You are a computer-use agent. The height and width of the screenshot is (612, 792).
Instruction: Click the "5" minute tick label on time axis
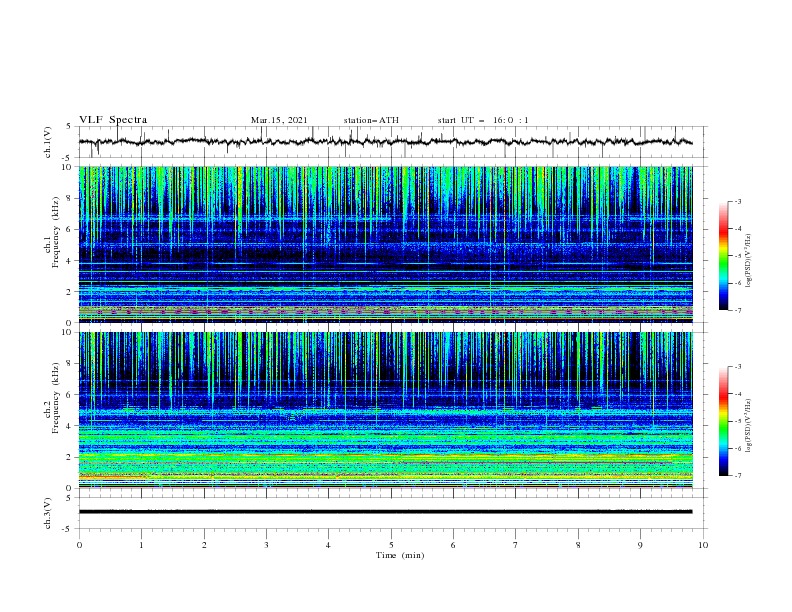coord(391,545)
